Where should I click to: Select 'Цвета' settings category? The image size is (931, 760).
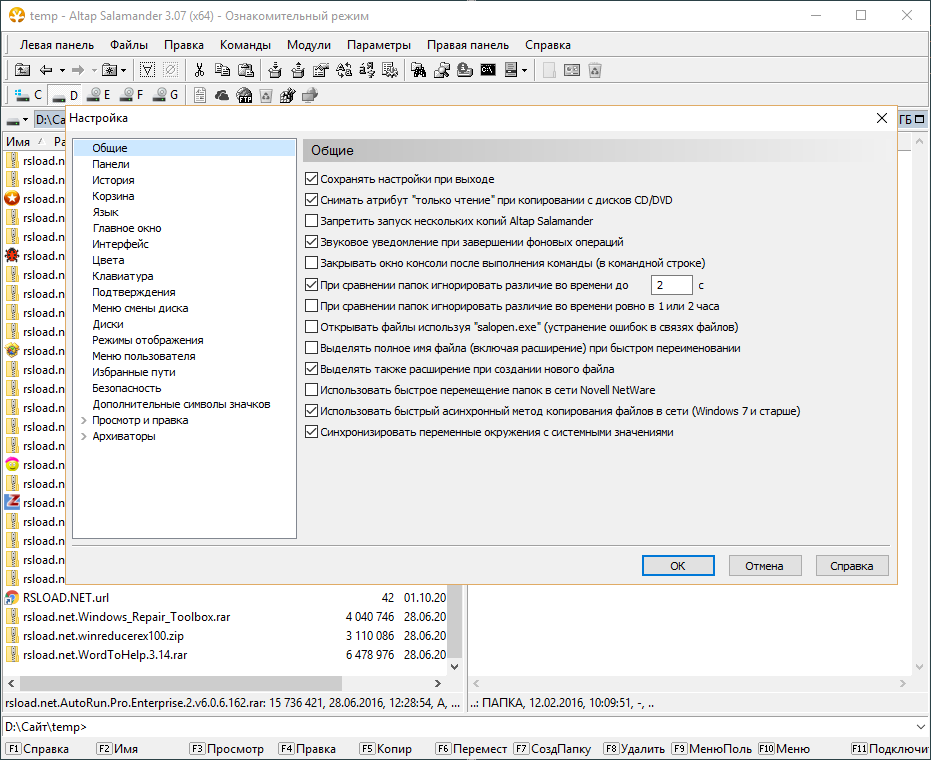click(108, 260)
